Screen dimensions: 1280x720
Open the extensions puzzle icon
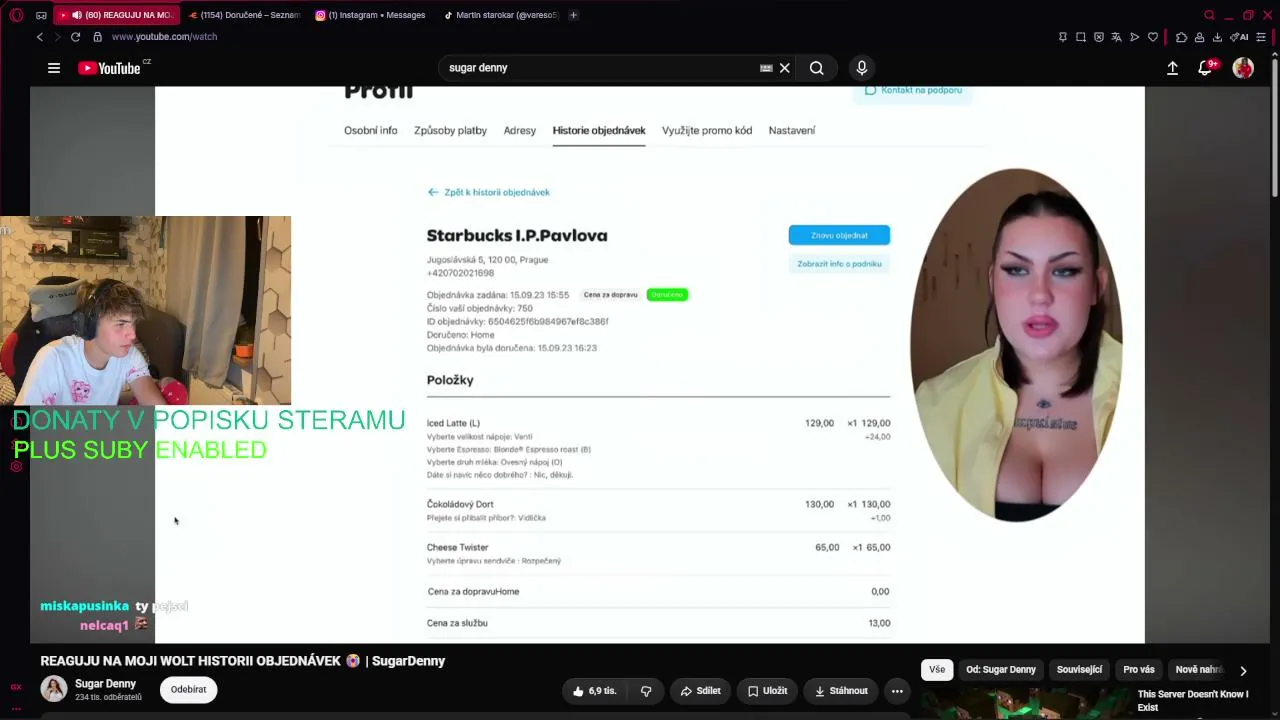[1181, 37]
